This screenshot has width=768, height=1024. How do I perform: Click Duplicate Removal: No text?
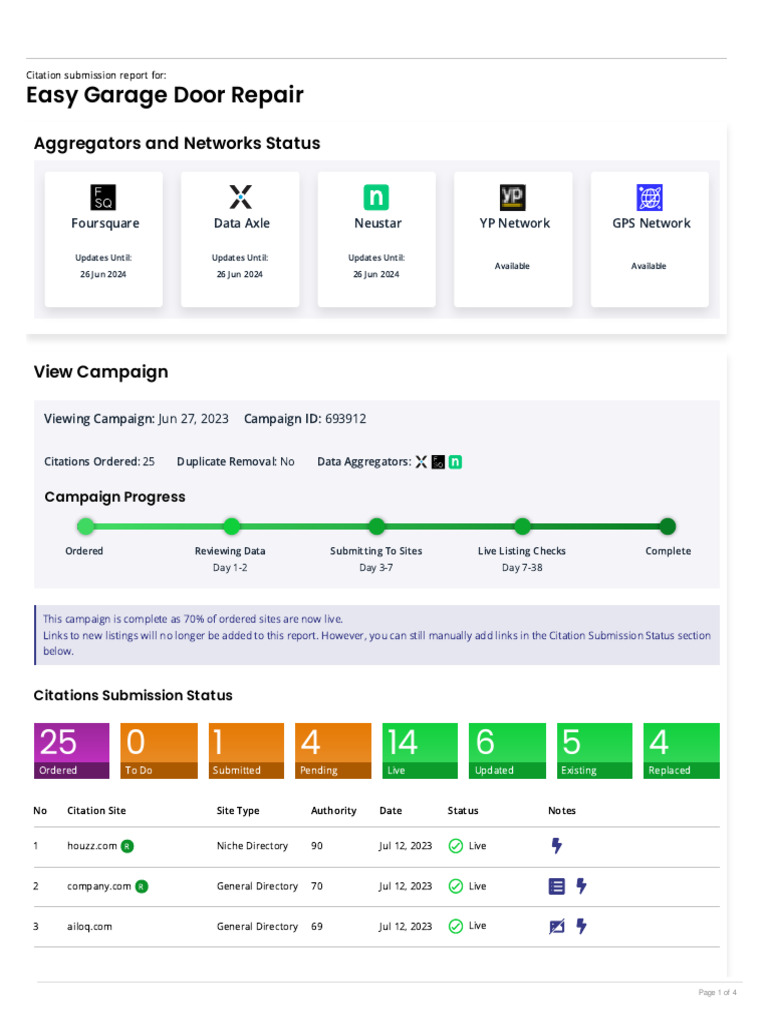[236, 462]
